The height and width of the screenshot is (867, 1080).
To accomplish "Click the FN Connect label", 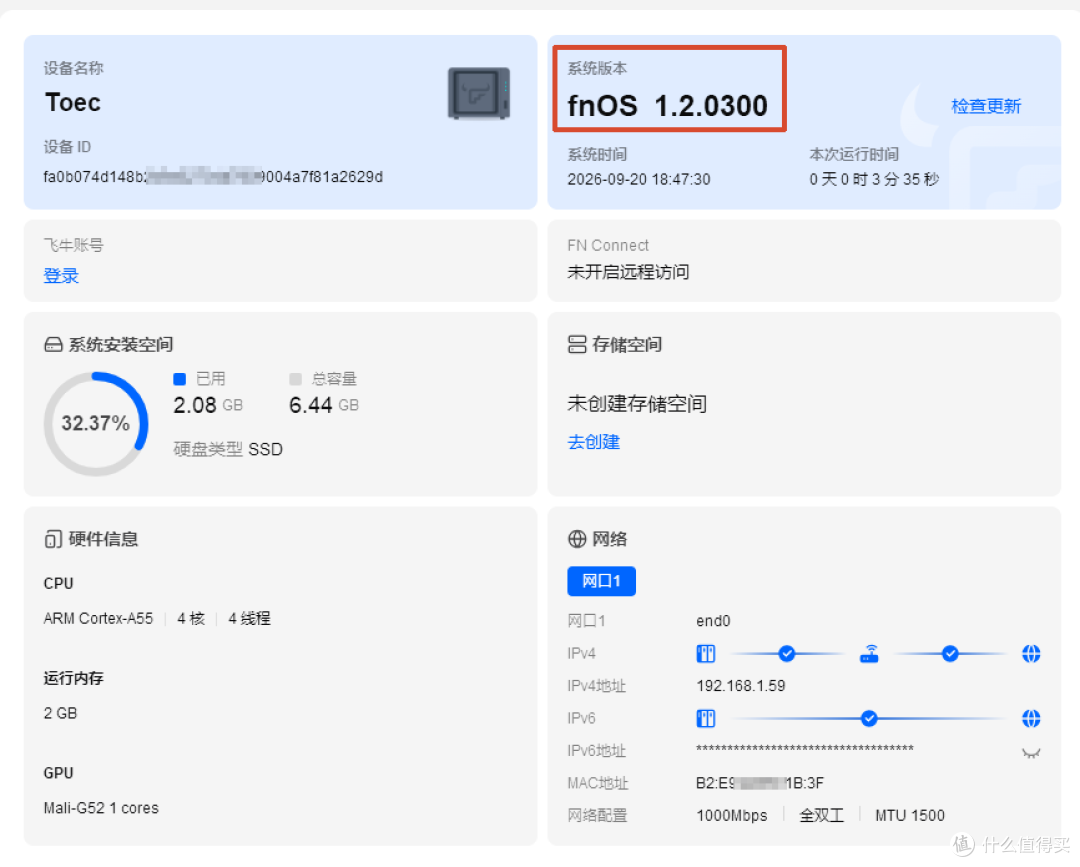I will 608,246.
